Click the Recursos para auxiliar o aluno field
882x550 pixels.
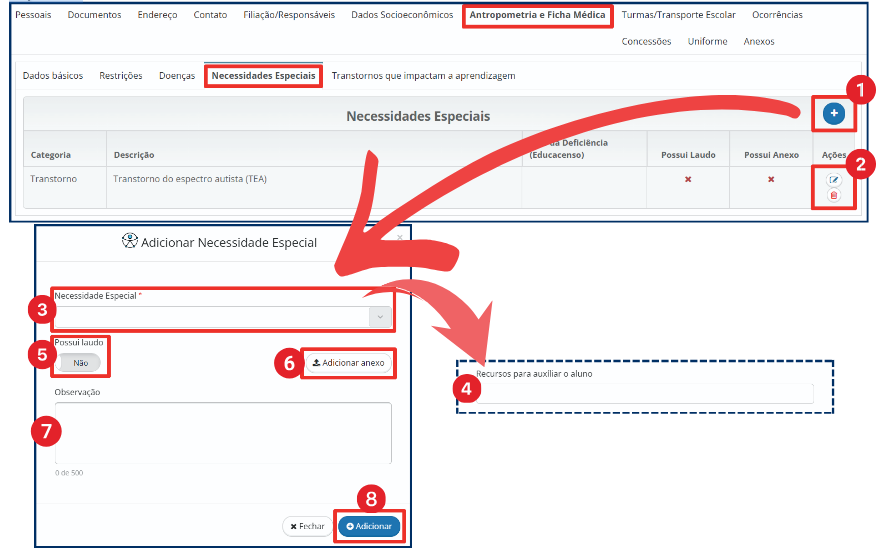point(643,393)
